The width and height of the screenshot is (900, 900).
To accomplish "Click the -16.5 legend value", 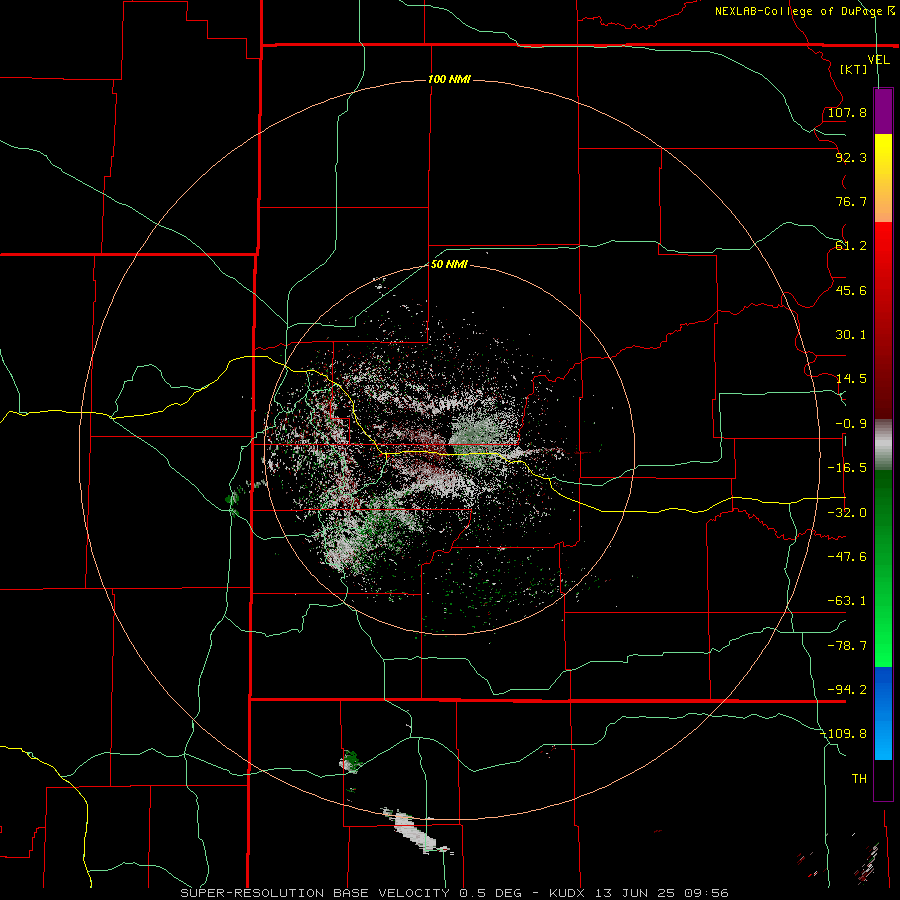I will coord(847,468).
